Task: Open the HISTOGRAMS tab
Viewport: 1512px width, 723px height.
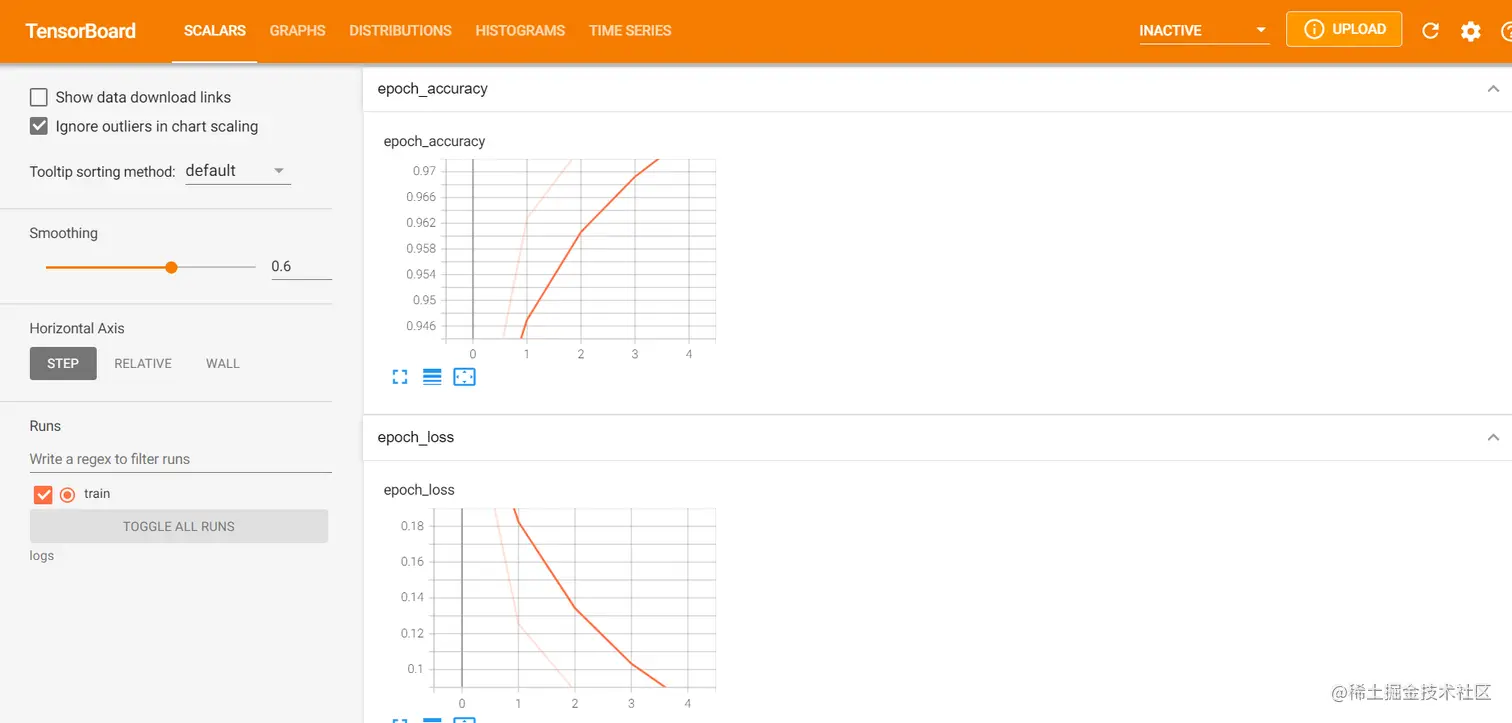Action: coord(520,30)
